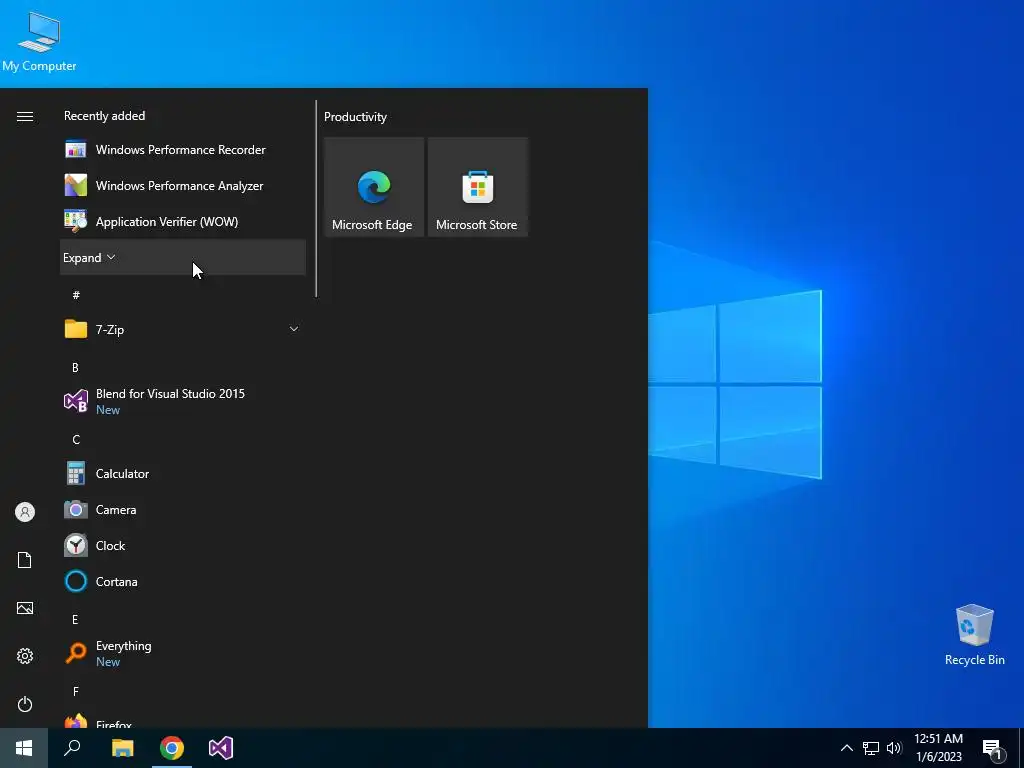Click the Productivity group title
This screenshot has height=768, width=1024.
click(355, 117)
